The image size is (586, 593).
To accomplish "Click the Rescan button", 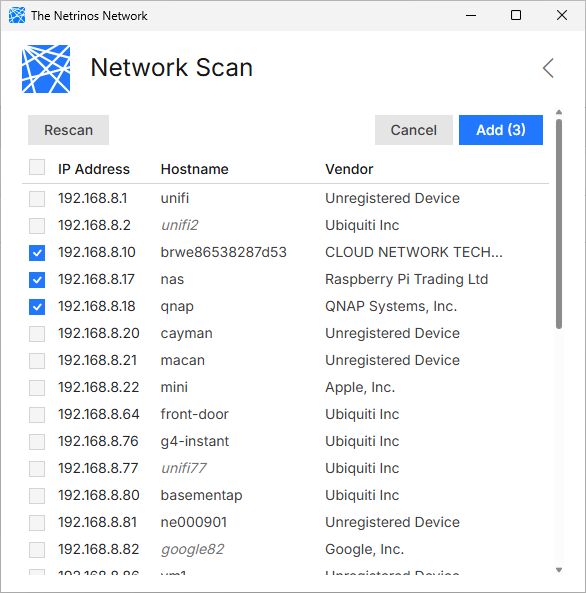I will click(x=68, y=130).
